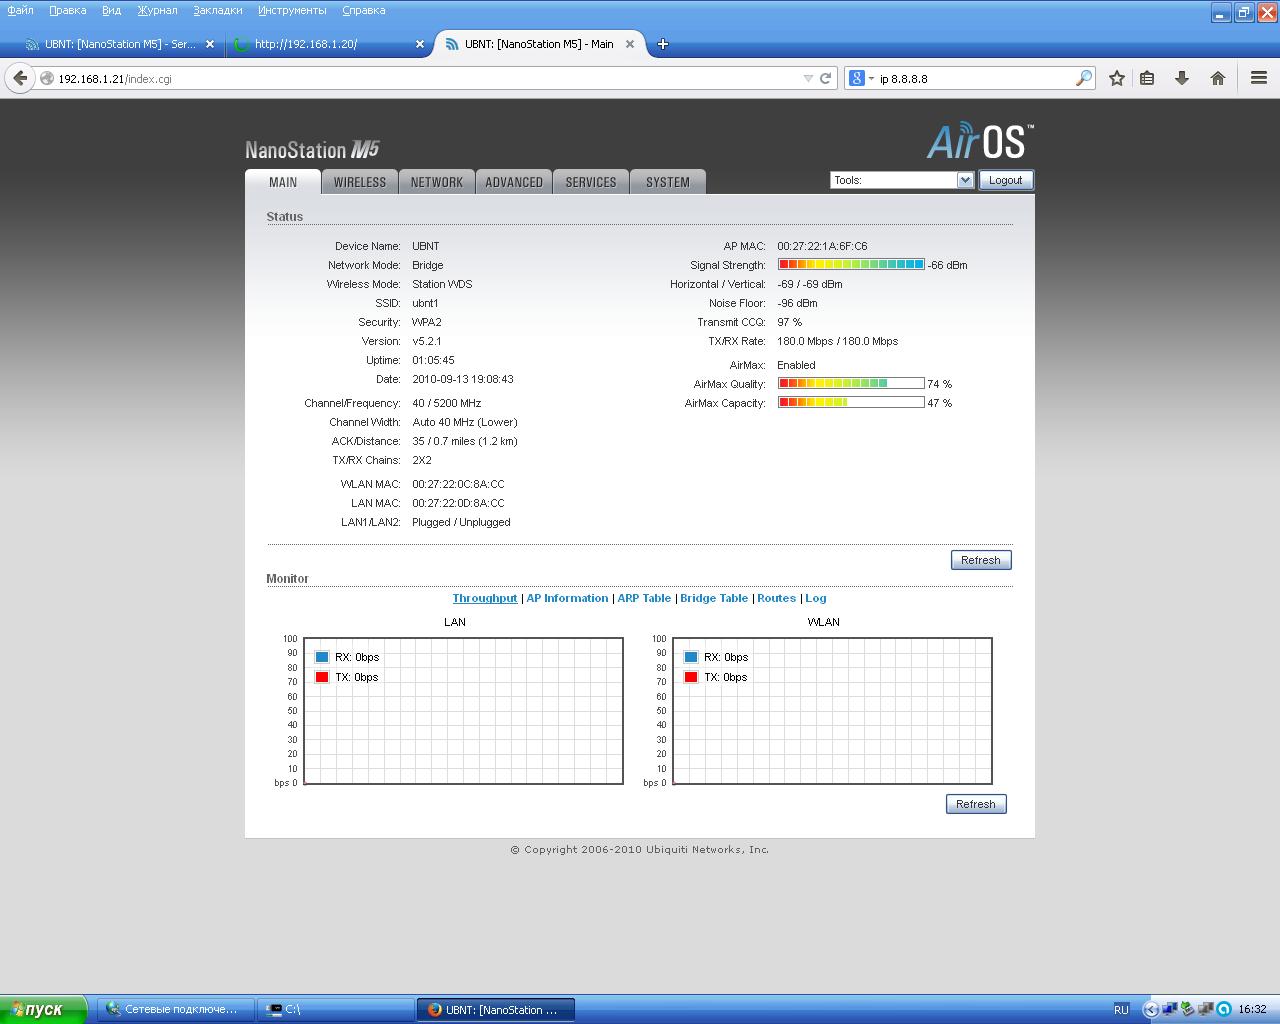Click the Ubiquiti copyright text
This screenshot has height=1024, width=1280.
coord(640,849)
